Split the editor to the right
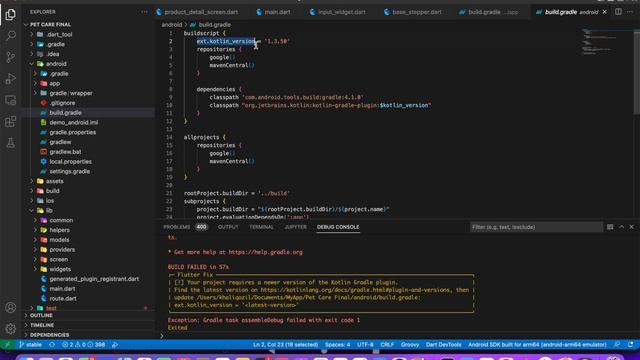Screen dimensions: 640x360 click(x=618, y=12)
